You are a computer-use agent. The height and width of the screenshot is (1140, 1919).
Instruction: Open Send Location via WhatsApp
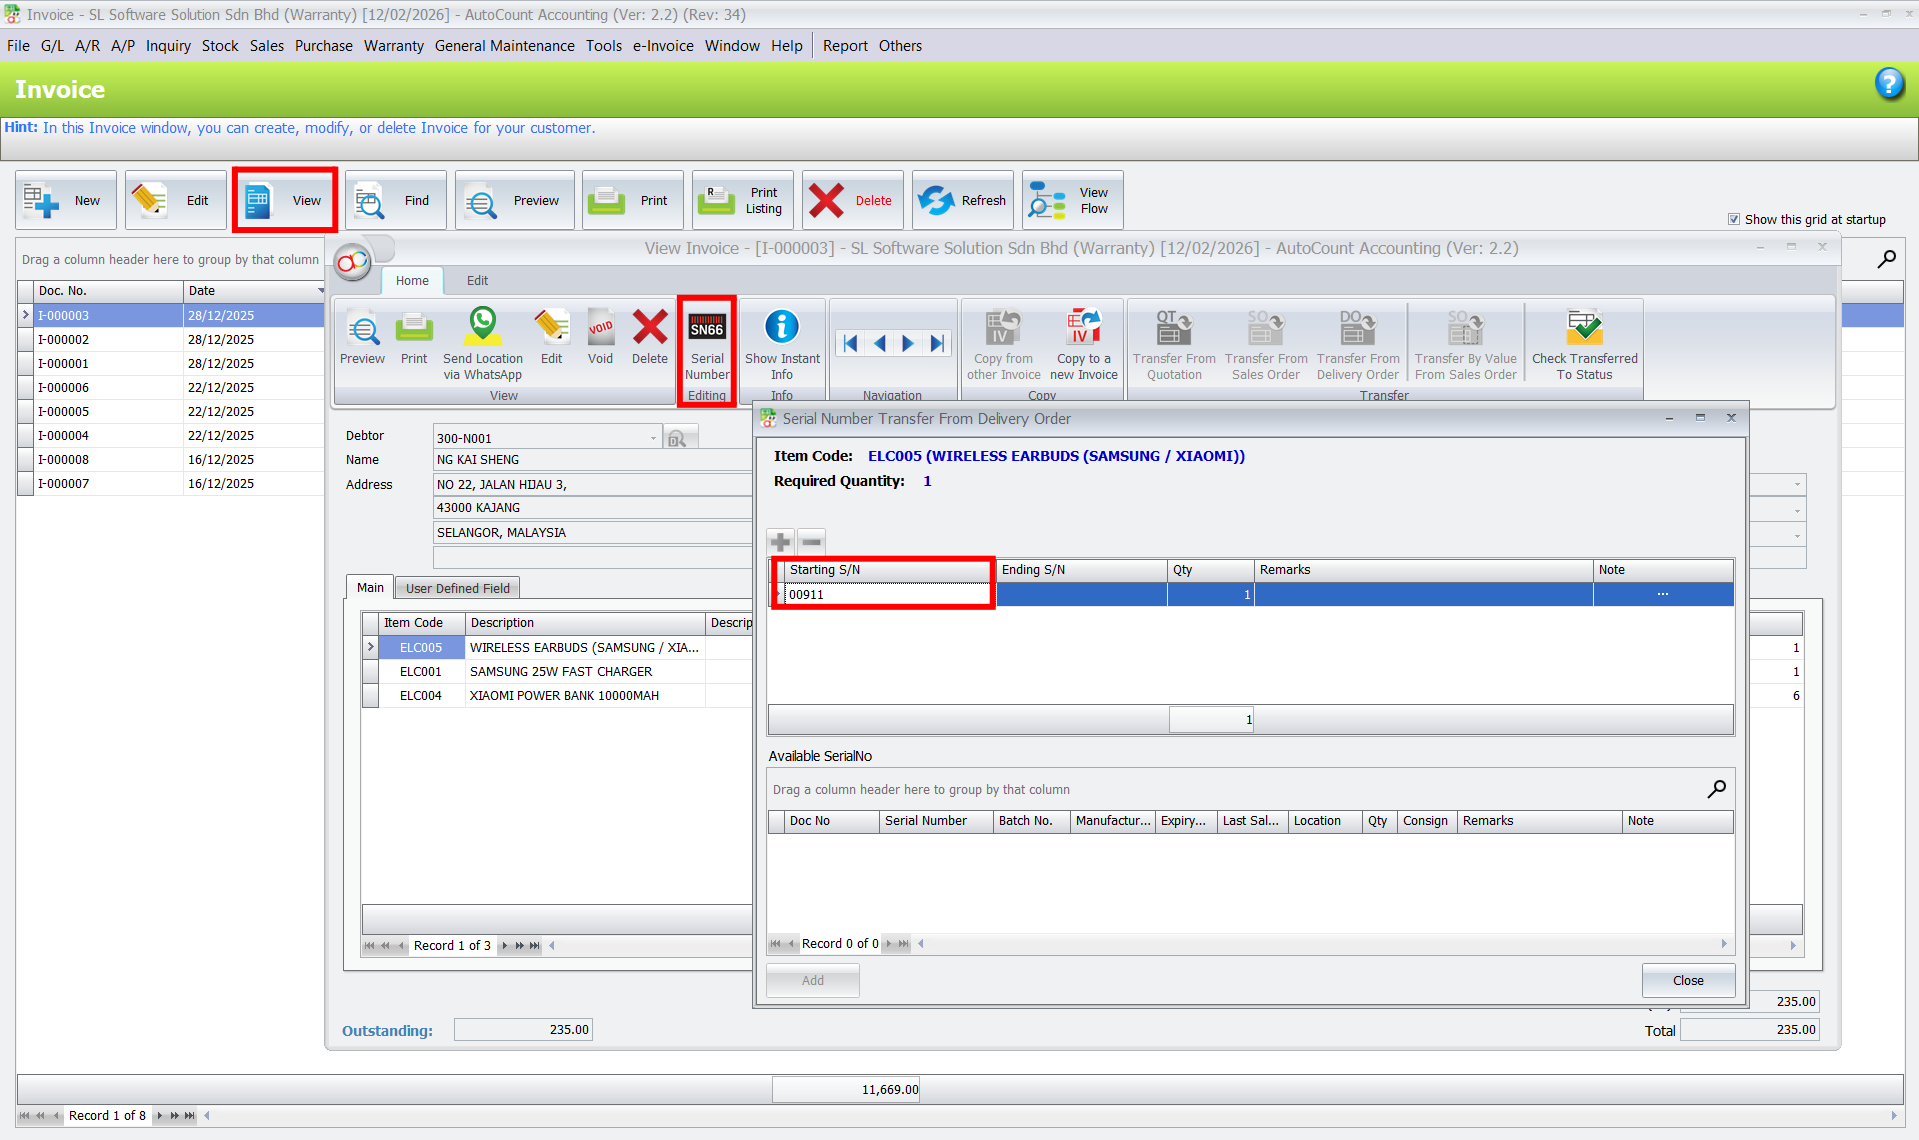[482, 345]
